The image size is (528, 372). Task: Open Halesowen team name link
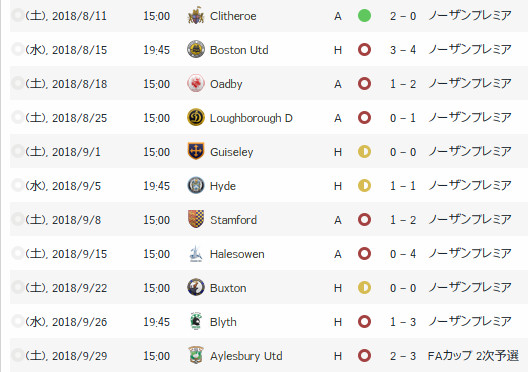[x=237, y=254]
